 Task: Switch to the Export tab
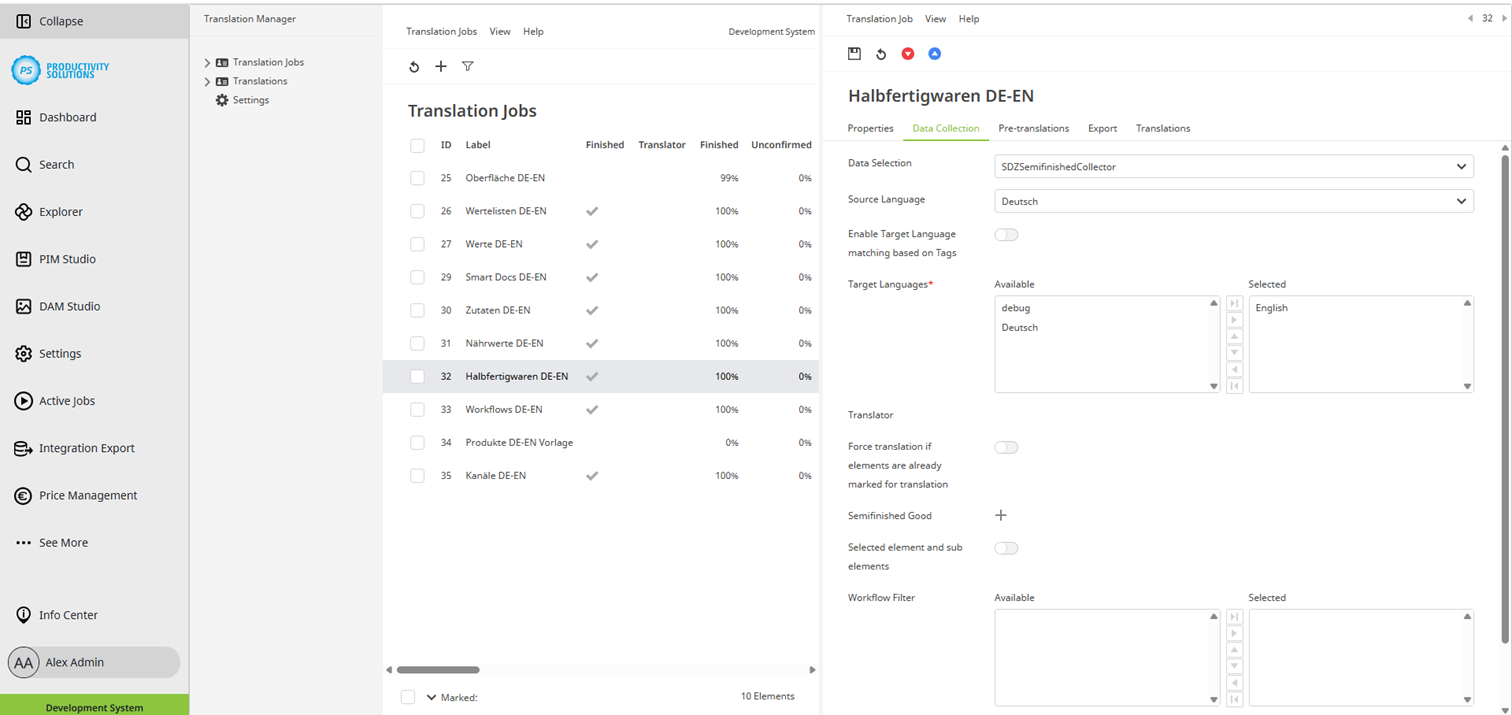1102,128
